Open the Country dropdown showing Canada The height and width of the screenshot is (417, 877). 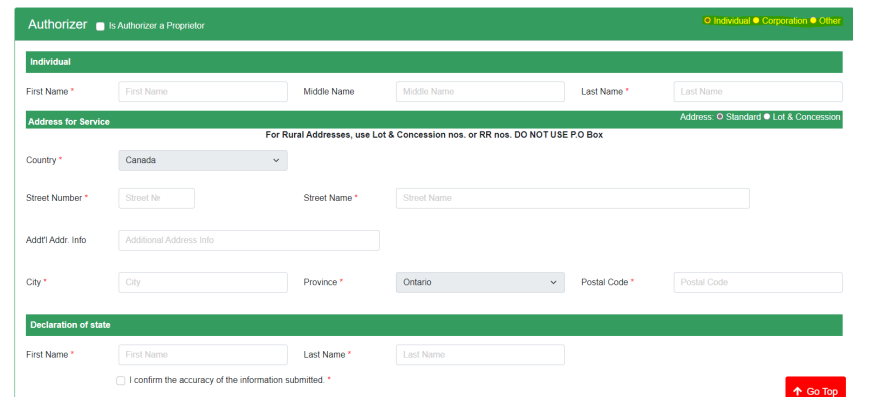203,160
